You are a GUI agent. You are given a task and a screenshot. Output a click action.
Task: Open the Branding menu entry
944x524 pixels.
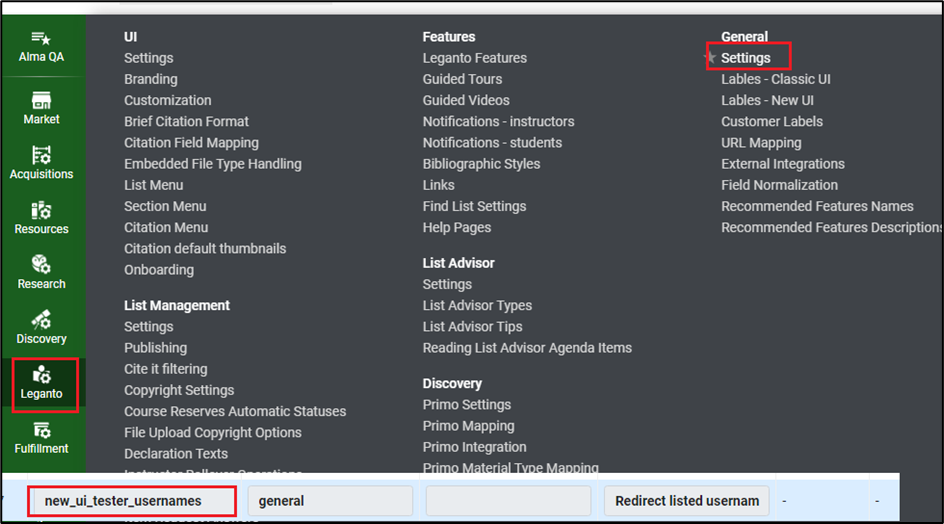151,79
